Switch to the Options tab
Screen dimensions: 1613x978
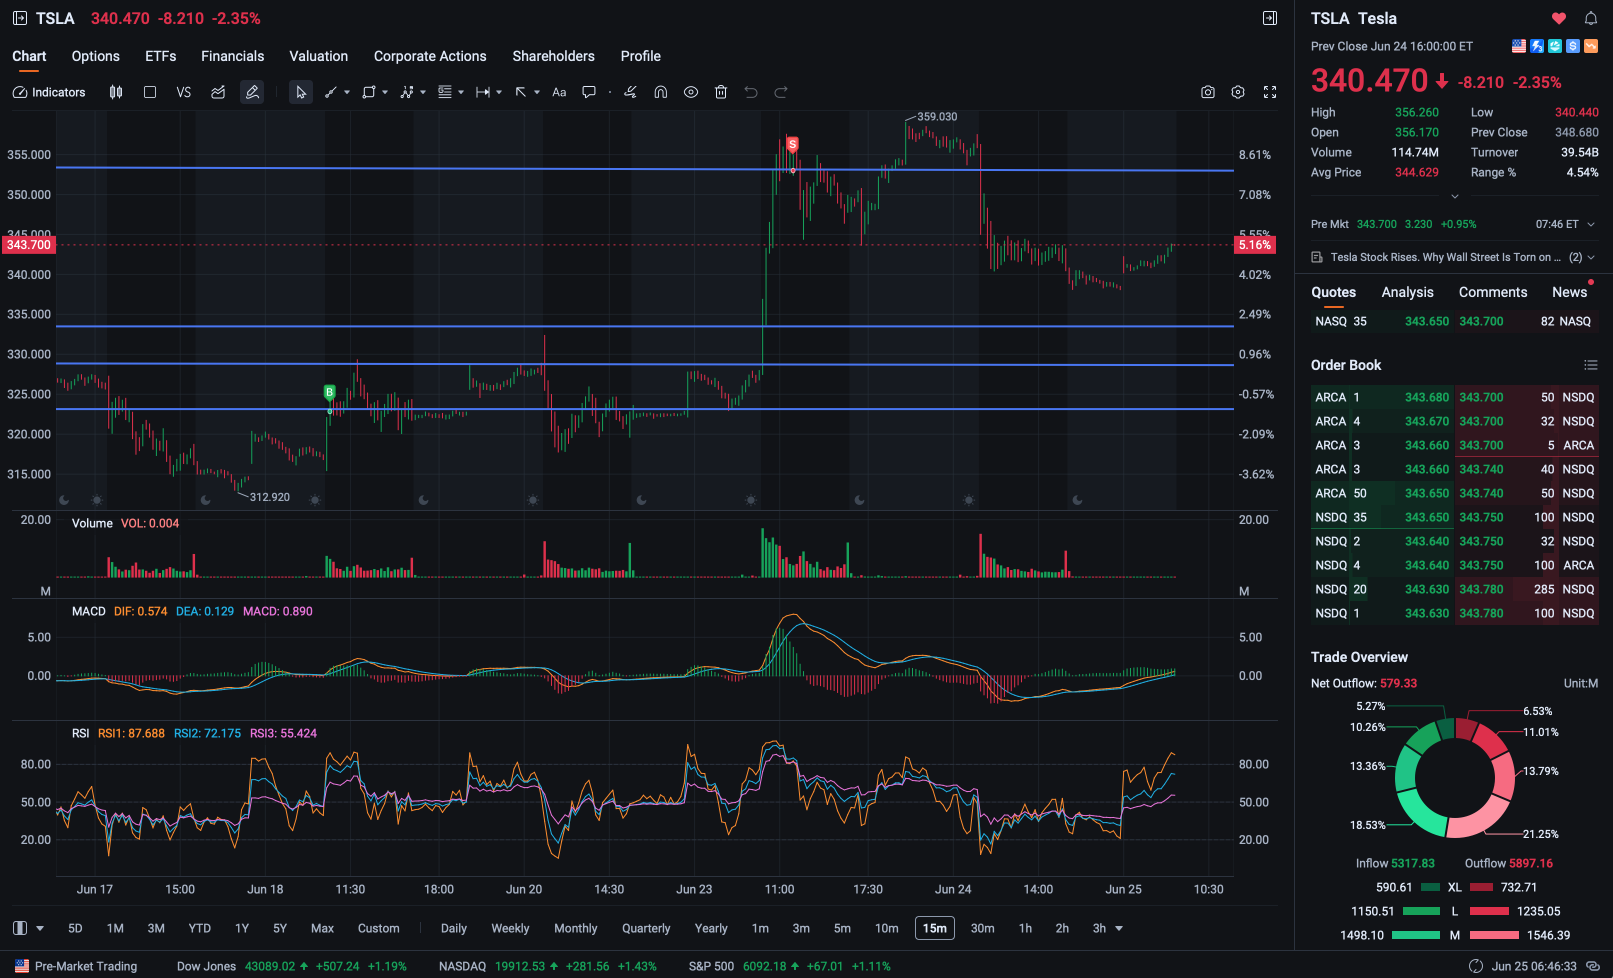click(96, 56)
